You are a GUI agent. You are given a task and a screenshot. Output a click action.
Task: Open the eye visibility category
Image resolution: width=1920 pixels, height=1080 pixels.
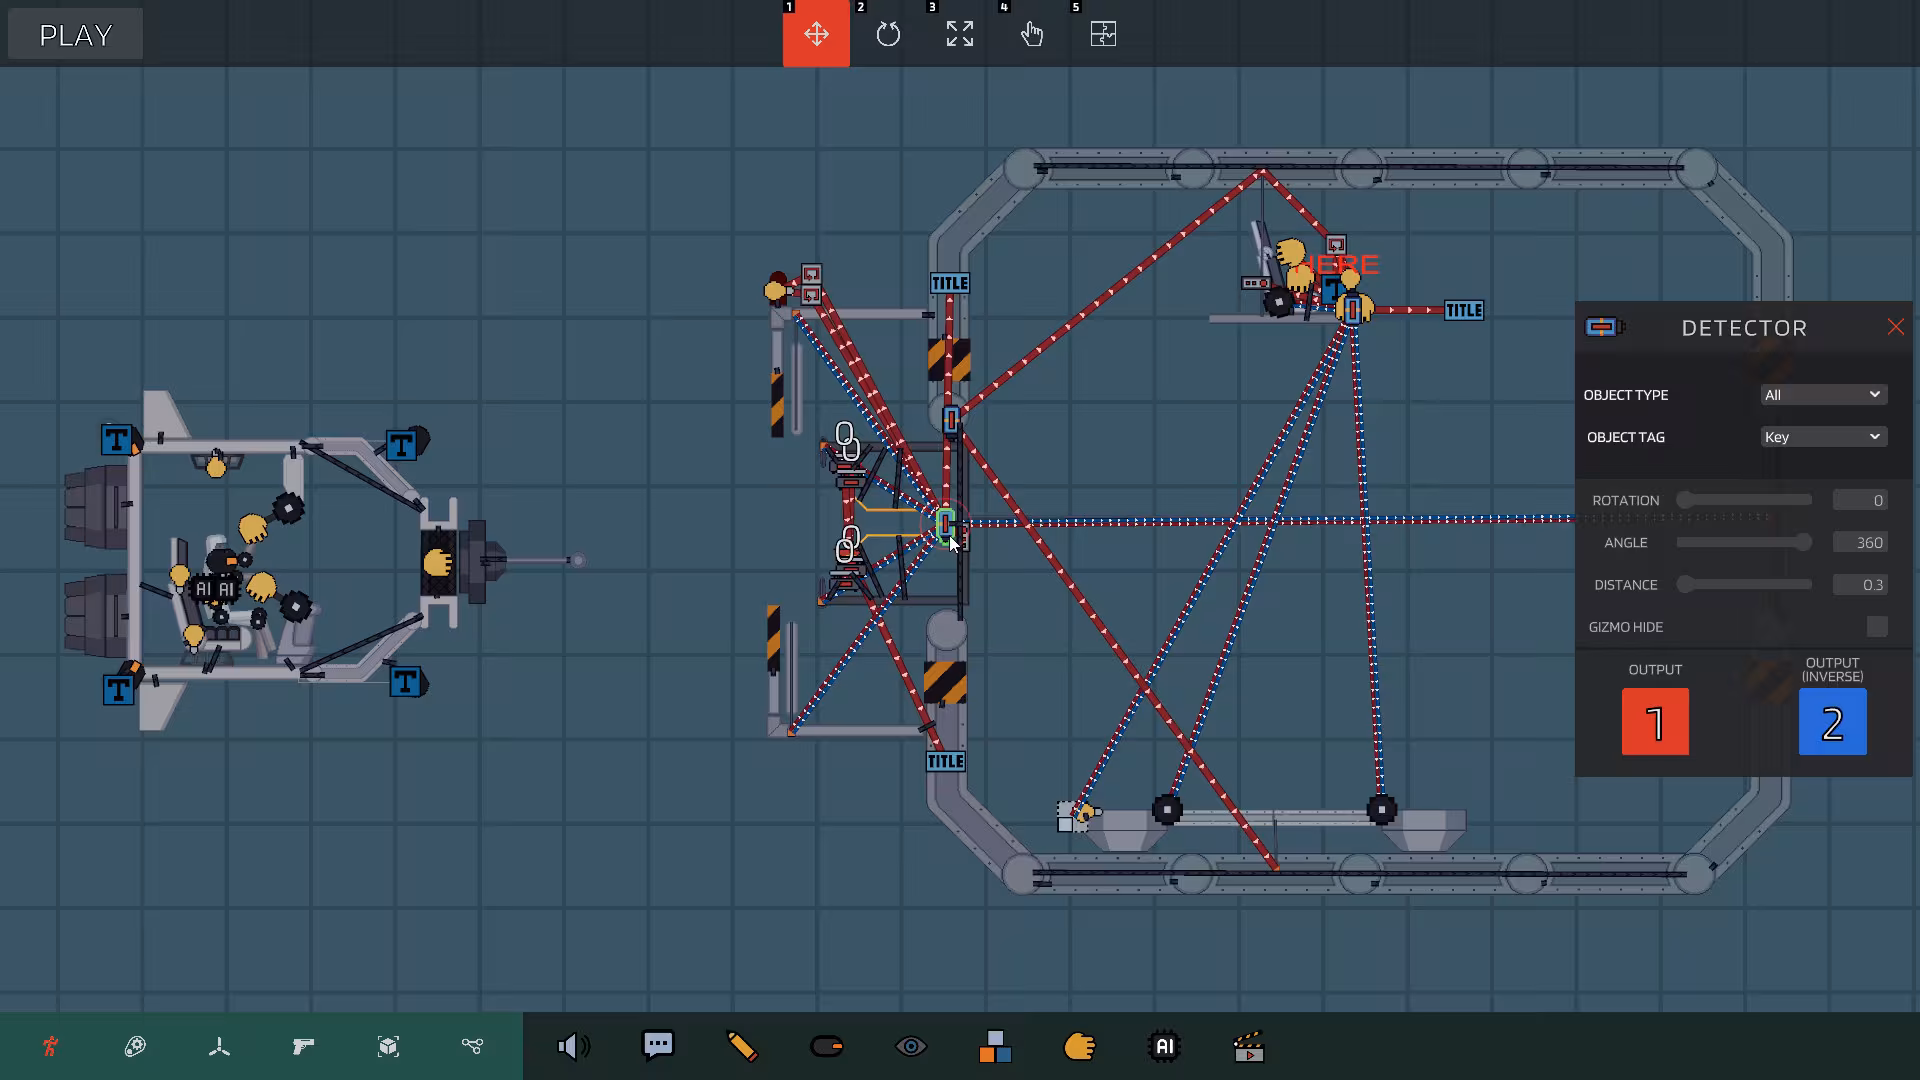[x=911, y=1046]
